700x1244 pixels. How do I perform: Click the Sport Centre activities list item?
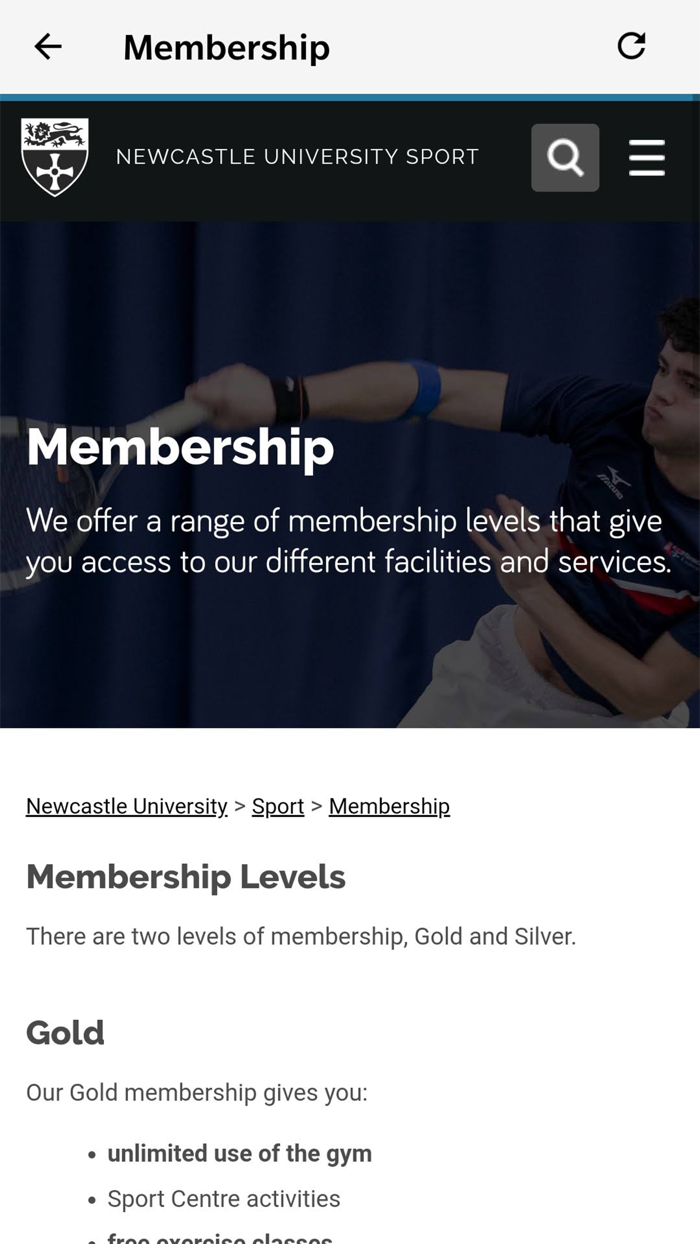pyautogui.click(x=223, y=1198)
